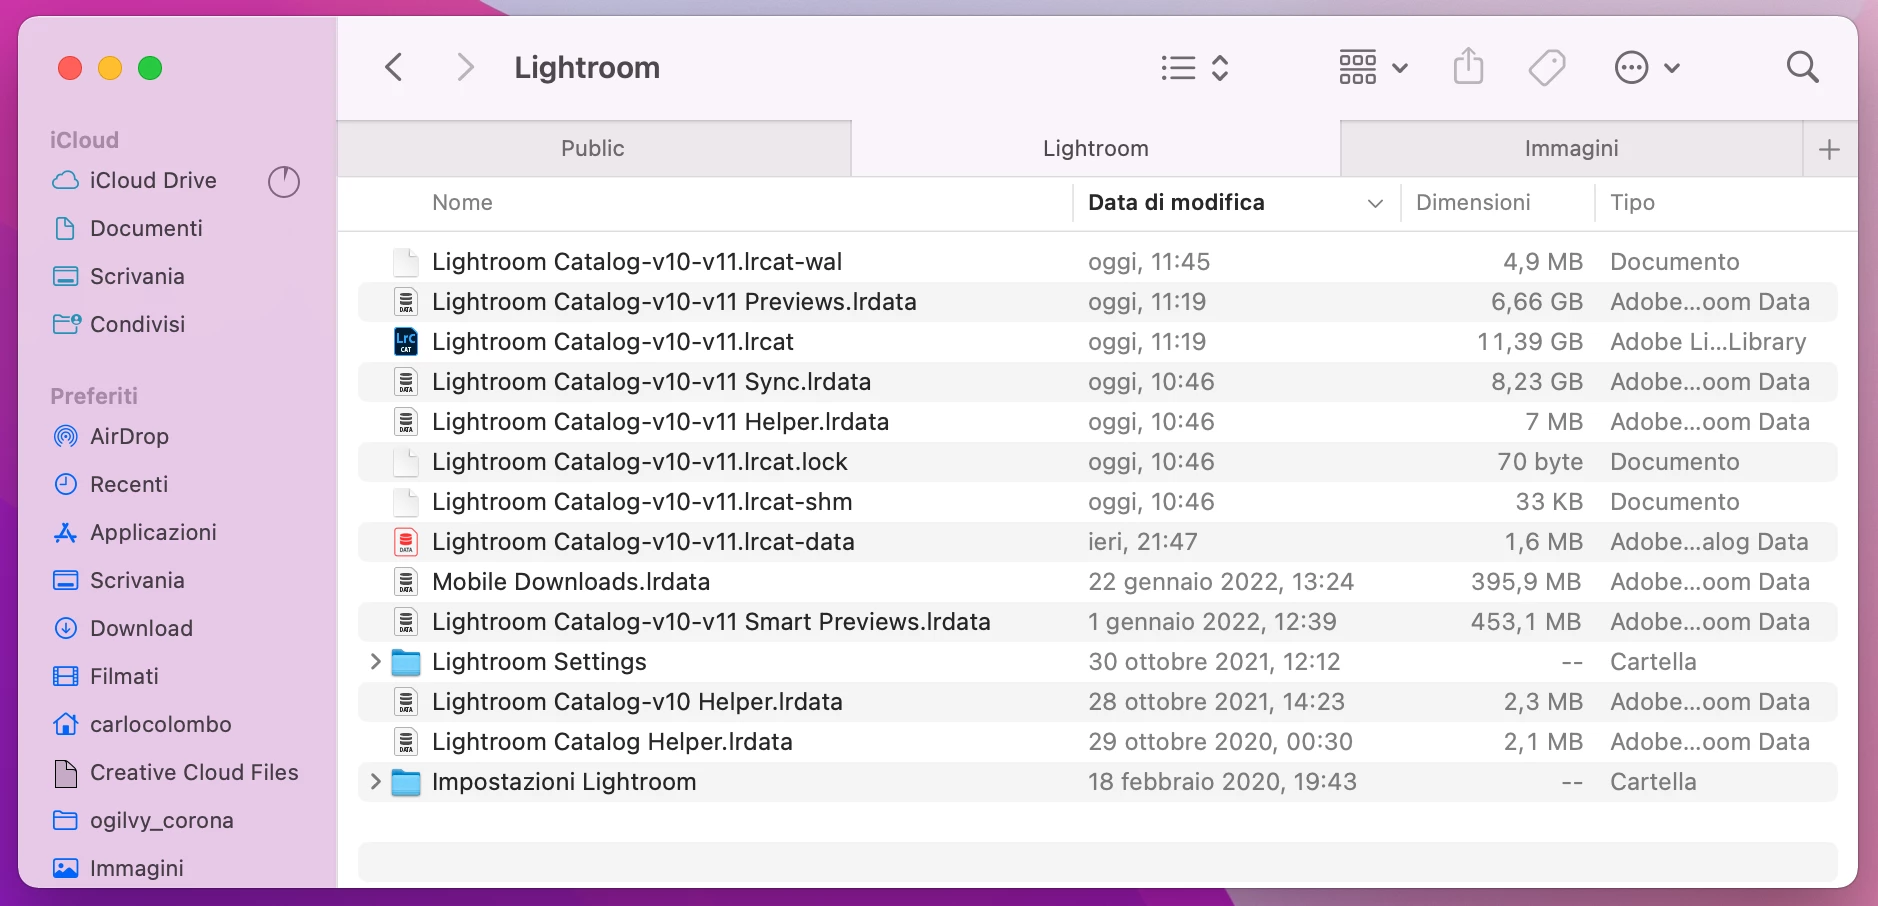This screenshot has width=1878, height=906.
Task: Select the Impostazioni Lightroom folder icon
Action: pyautogui.click(x=406, y=782)
